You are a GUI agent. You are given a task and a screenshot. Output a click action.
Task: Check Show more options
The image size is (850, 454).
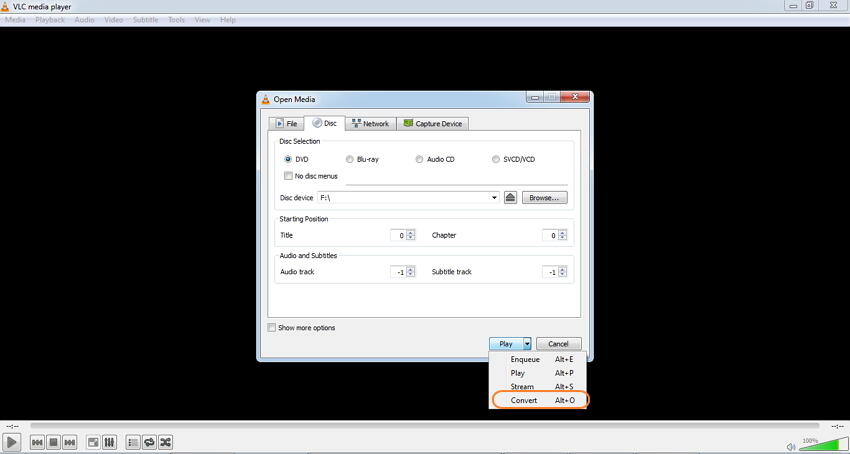coord(271,328)
